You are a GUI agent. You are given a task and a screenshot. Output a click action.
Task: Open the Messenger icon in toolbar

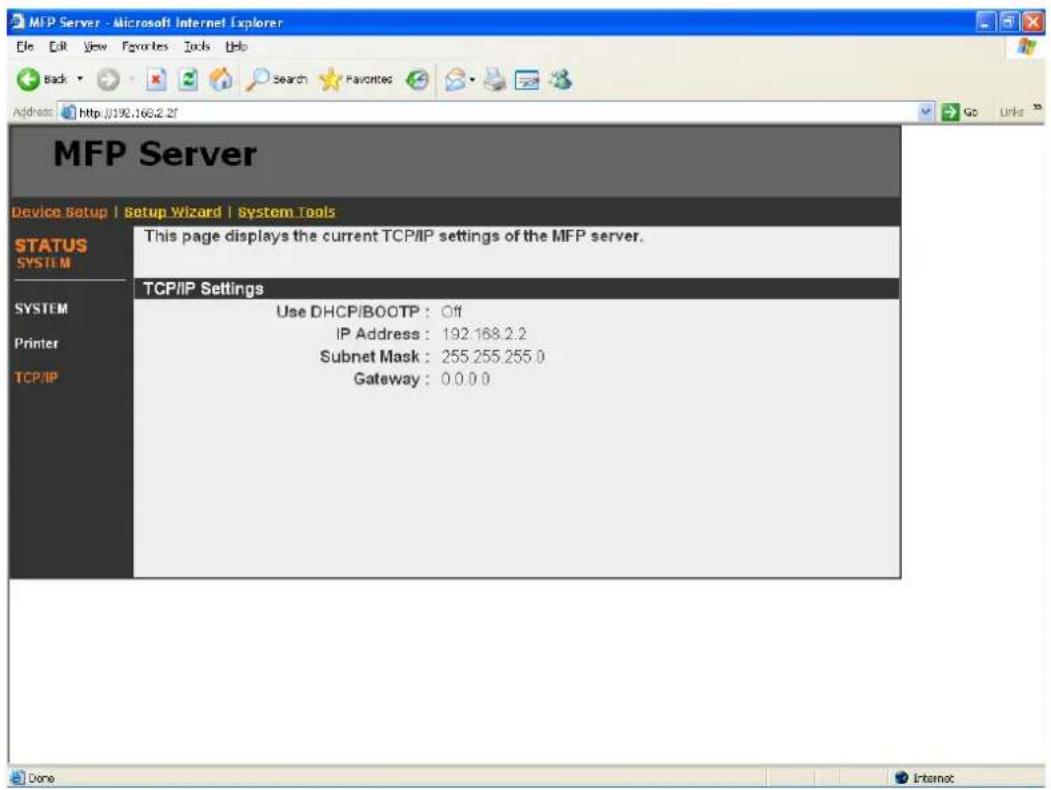pyautogui.click(x=560, y=79)
